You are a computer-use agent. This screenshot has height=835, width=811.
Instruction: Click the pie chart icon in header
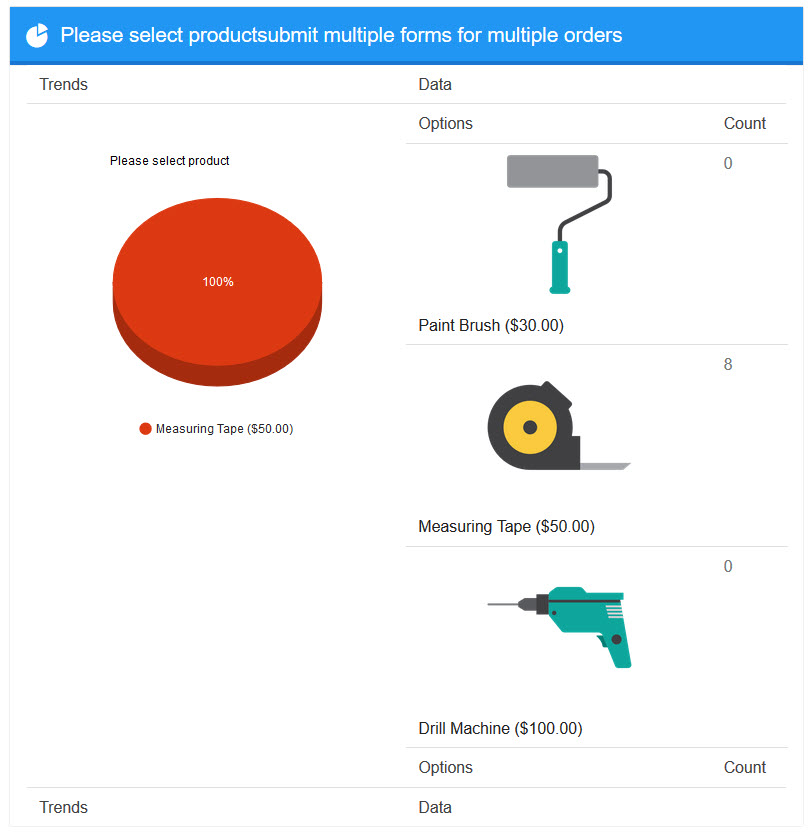(x=37, y=36)
